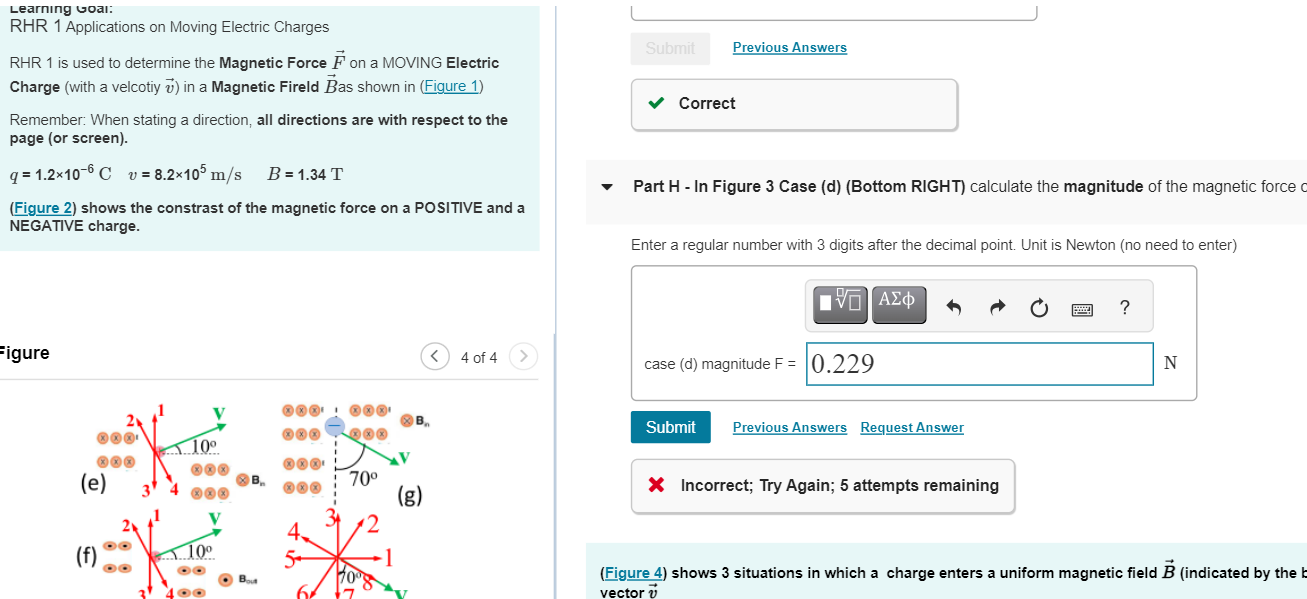The width and height of the screenshot is (1307, 599).
Task: View Previous Answers for Part H
Action: pos(789,427)
